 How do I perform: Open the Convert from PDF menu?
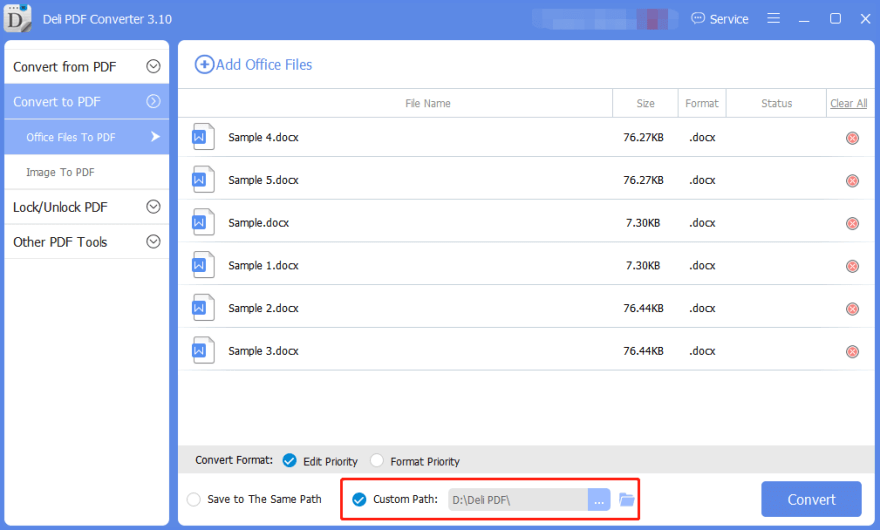pyautogui.click(x=86, y=66)
